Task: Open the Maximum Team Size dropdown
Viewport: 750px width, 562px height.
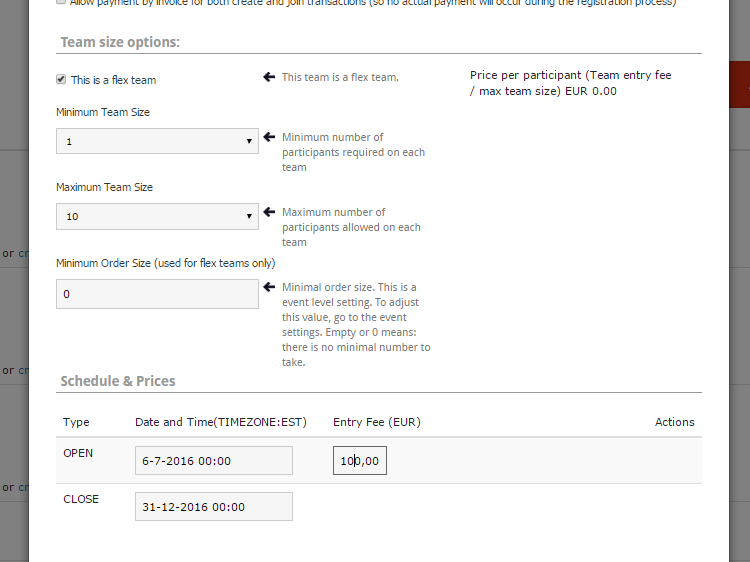Action: pos(157,216)
